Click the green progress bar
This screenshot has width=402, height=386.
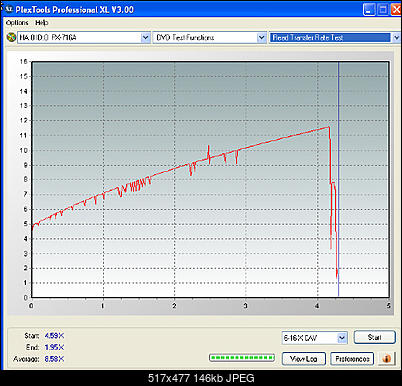click(242, 358)
